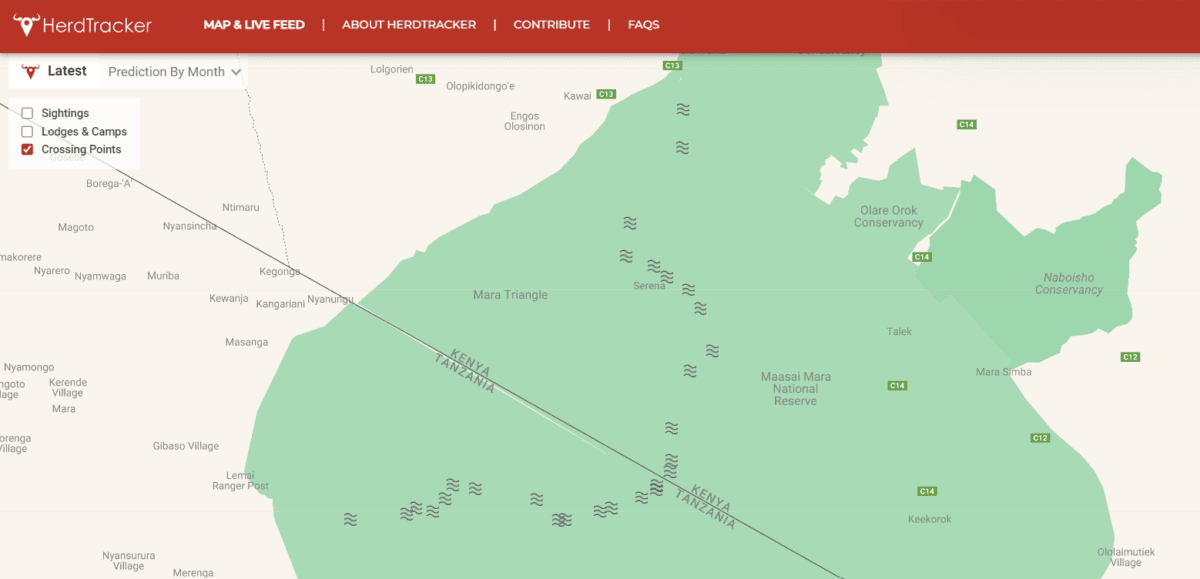Click the crossing point icon near Lemai Ranger Post
The height and width of the screenshot is (579, 1200).
click(x=350, y=520)
